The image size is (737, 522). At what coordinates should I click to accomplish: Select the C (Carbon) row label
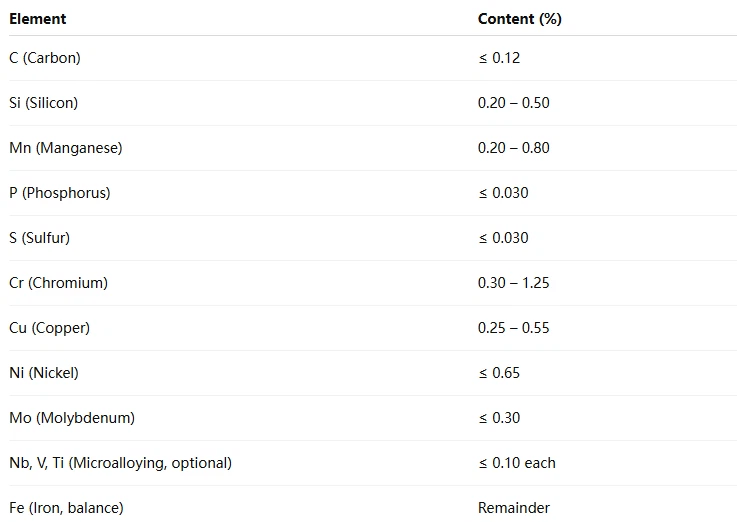pos(45,58)
